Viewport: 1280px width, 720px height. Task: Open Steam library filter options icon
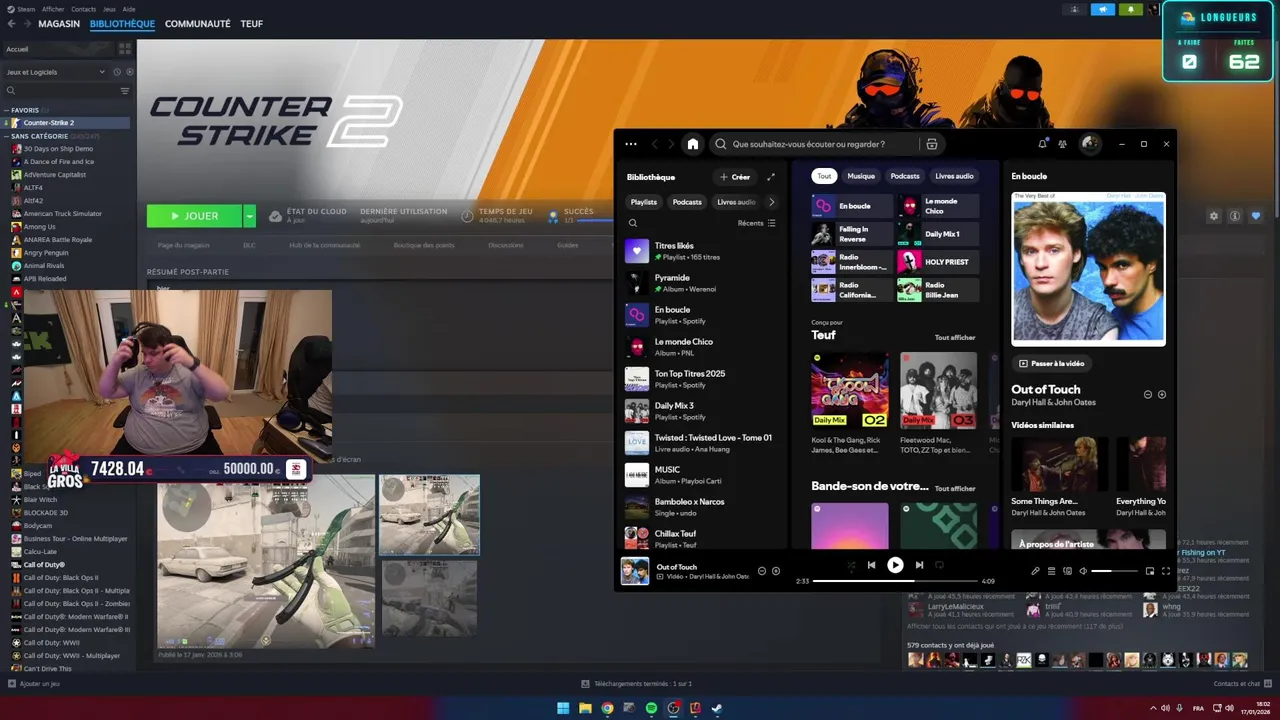tap(125, 91)
